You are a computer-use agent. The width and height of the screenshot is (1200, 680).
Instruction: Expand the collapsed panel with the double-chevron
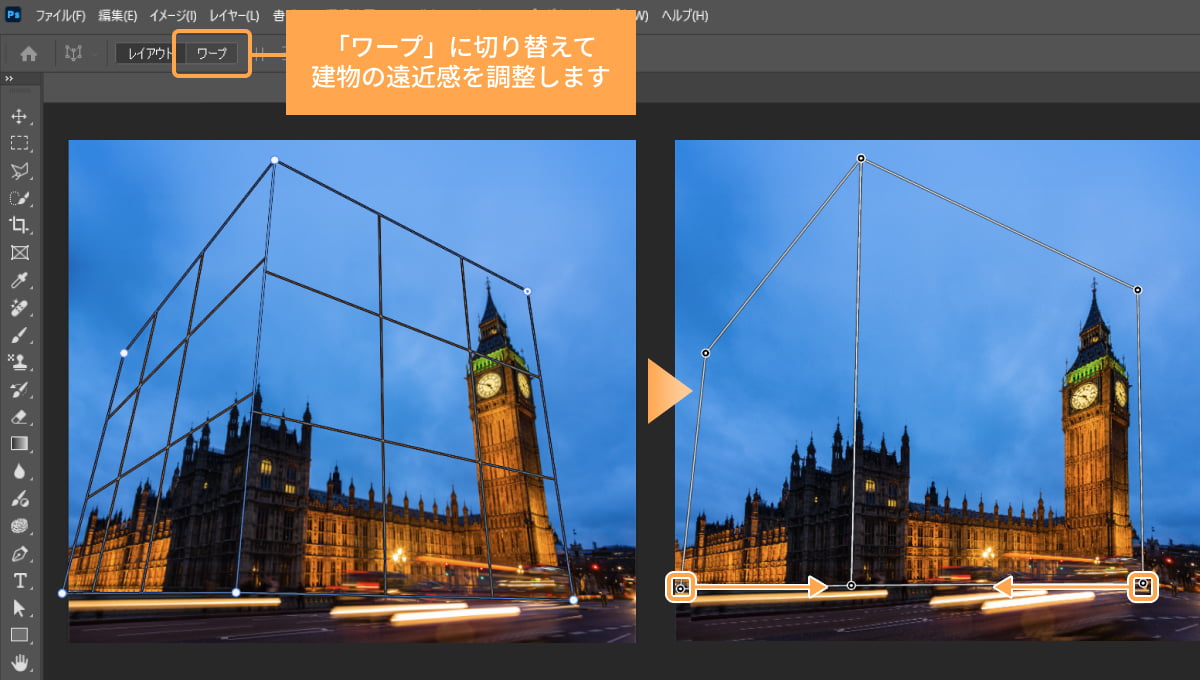click(11, 78)
